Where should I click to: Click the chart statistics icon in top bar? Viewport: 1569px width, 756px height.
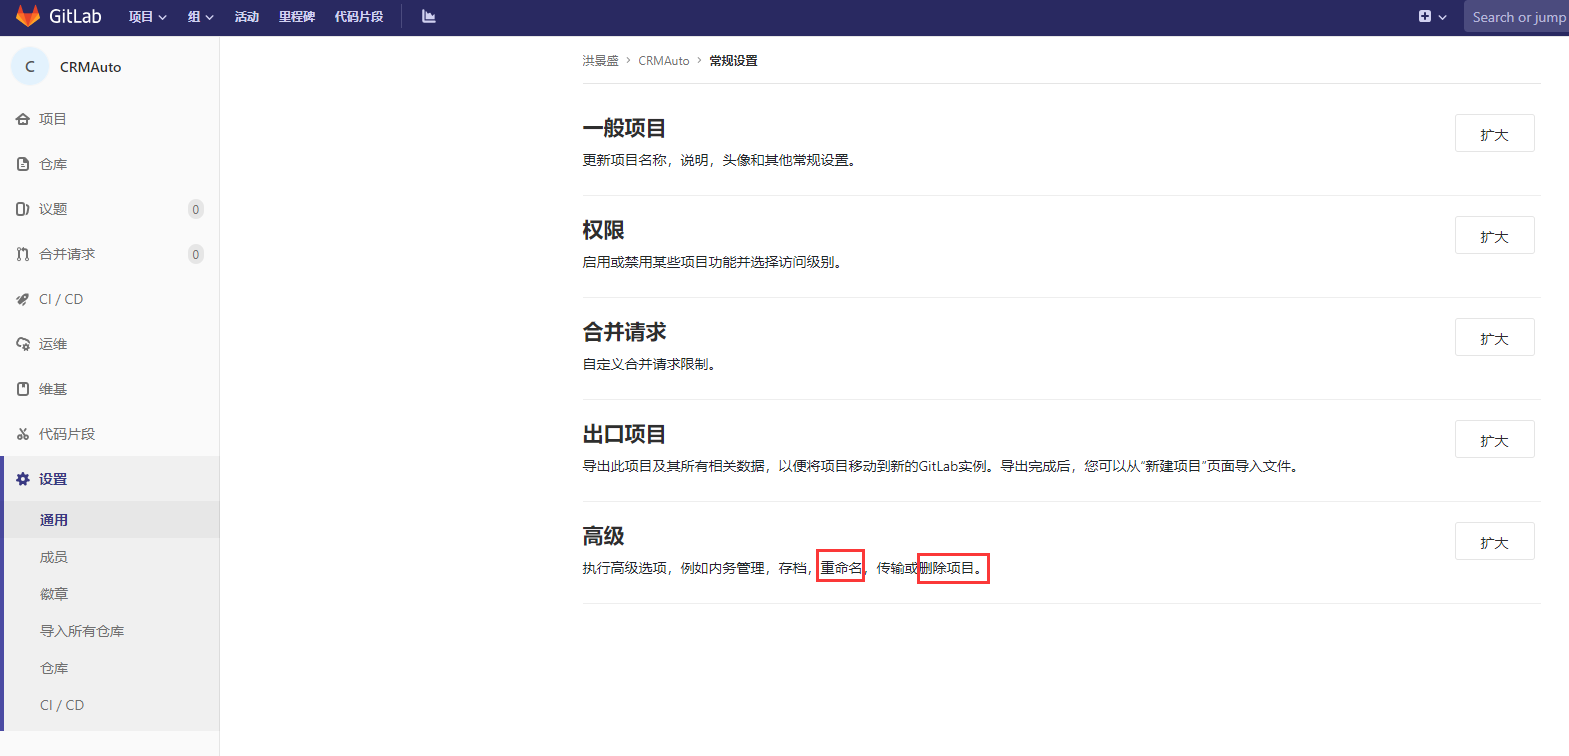pyautogui.click(x=429, y=16)
